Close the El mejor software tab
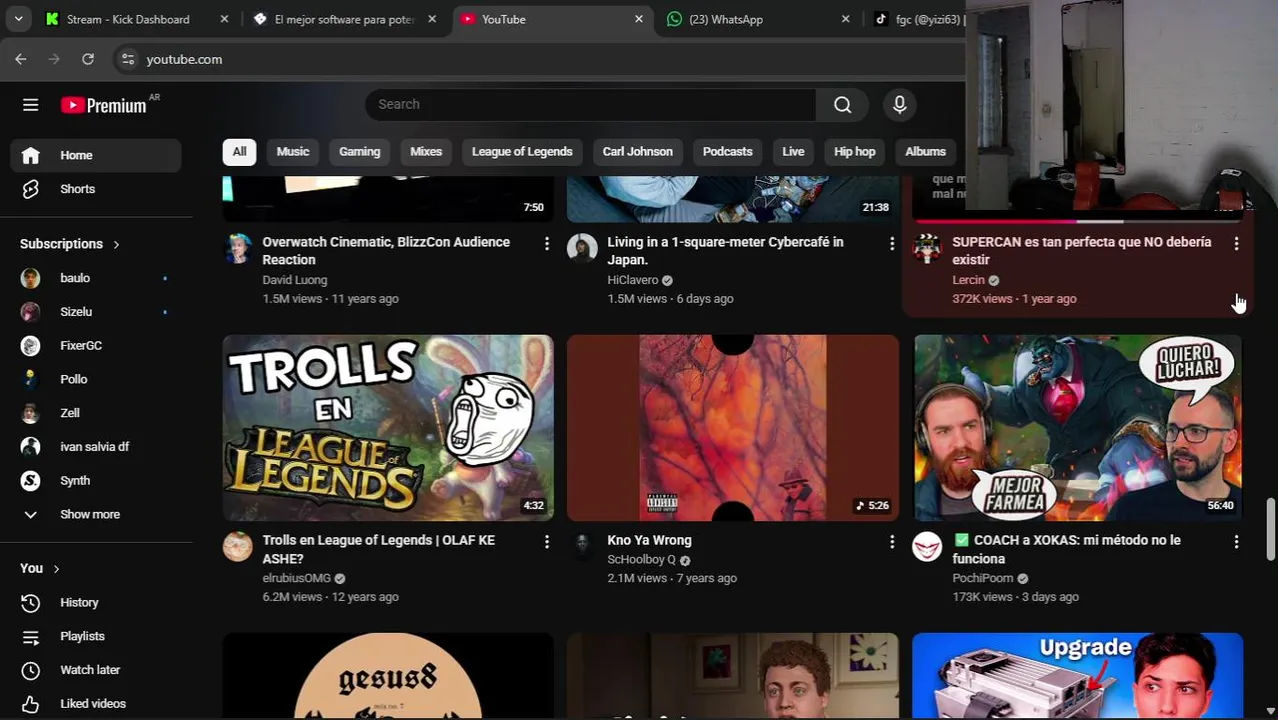Screen dimensions: 1278x720 [x=432, y=19]
